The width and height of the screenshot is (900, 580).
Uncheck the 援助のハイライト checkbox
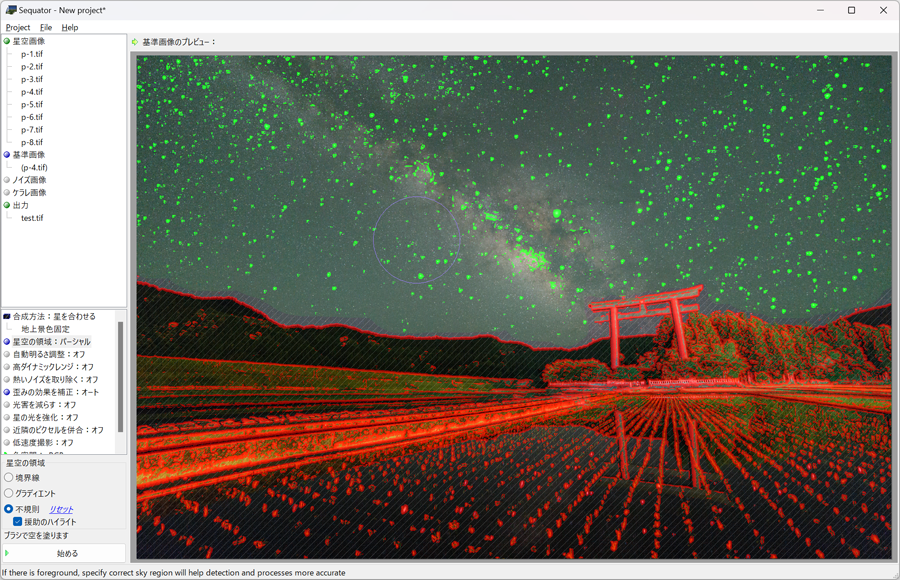[x=17, y=521]
